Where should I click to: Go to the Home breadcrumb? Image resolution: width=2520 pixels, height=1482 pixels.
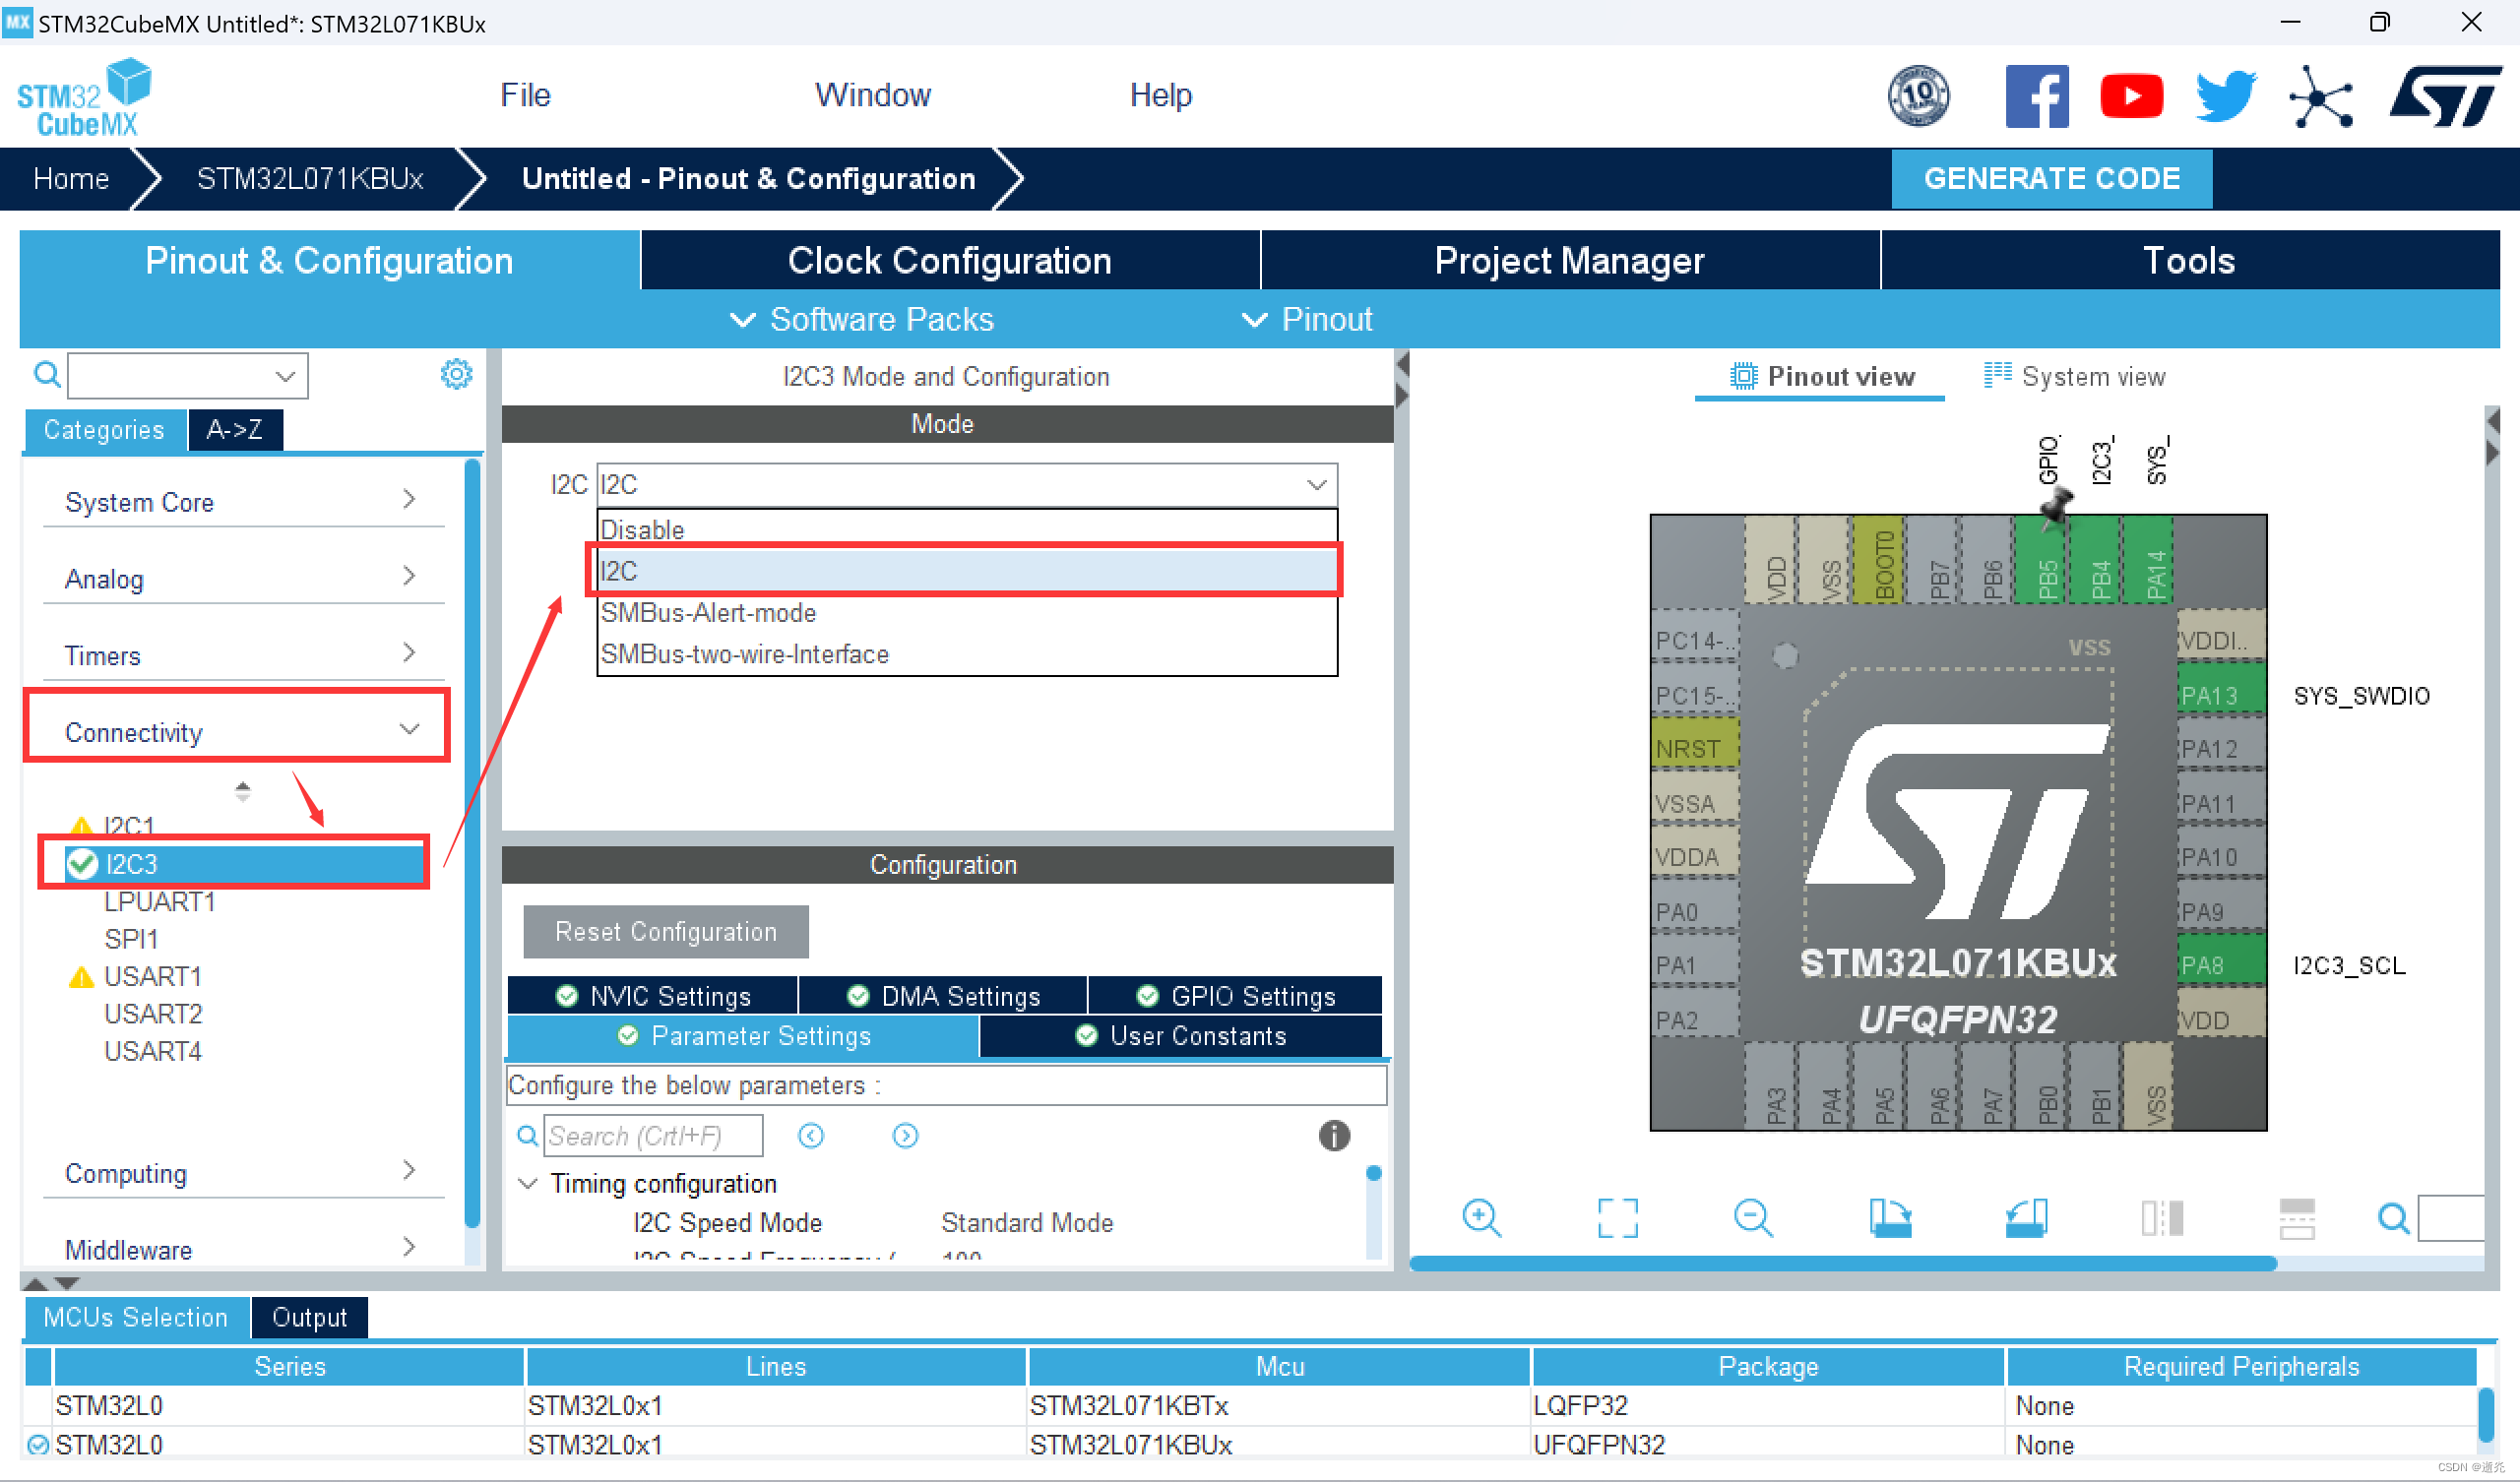pyautogui.click(x=70, y=178)
